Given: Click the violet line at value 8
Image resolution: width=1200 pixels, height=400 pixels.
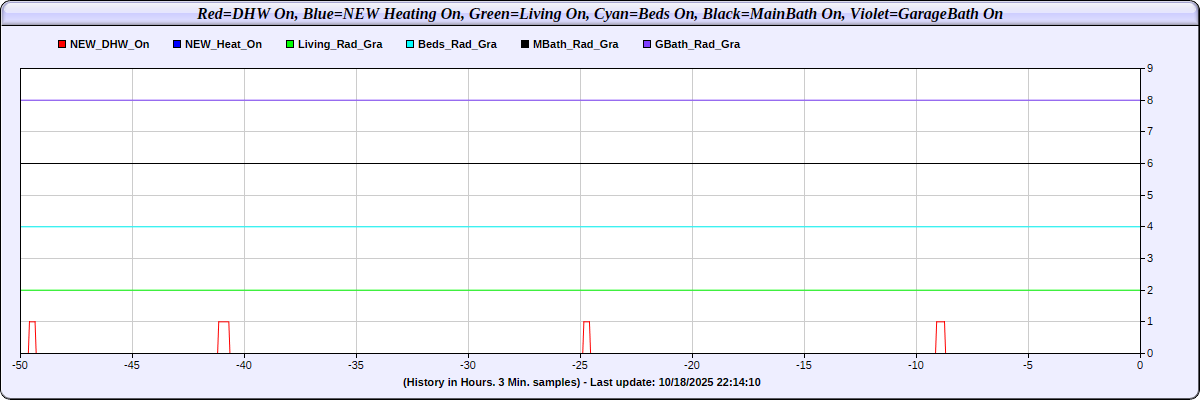Looking at the screenshot, I should point(580,100).
